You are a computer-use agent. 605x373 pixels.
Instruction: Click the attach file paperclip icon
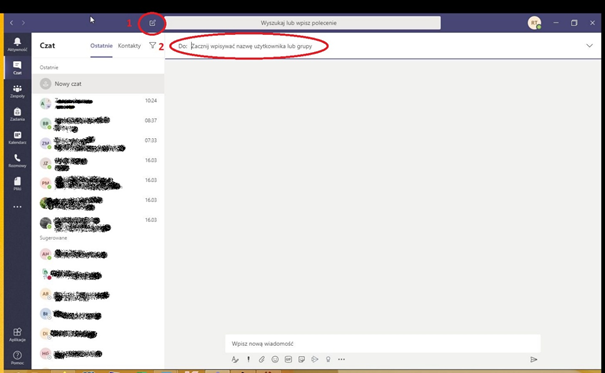point(262,359)
